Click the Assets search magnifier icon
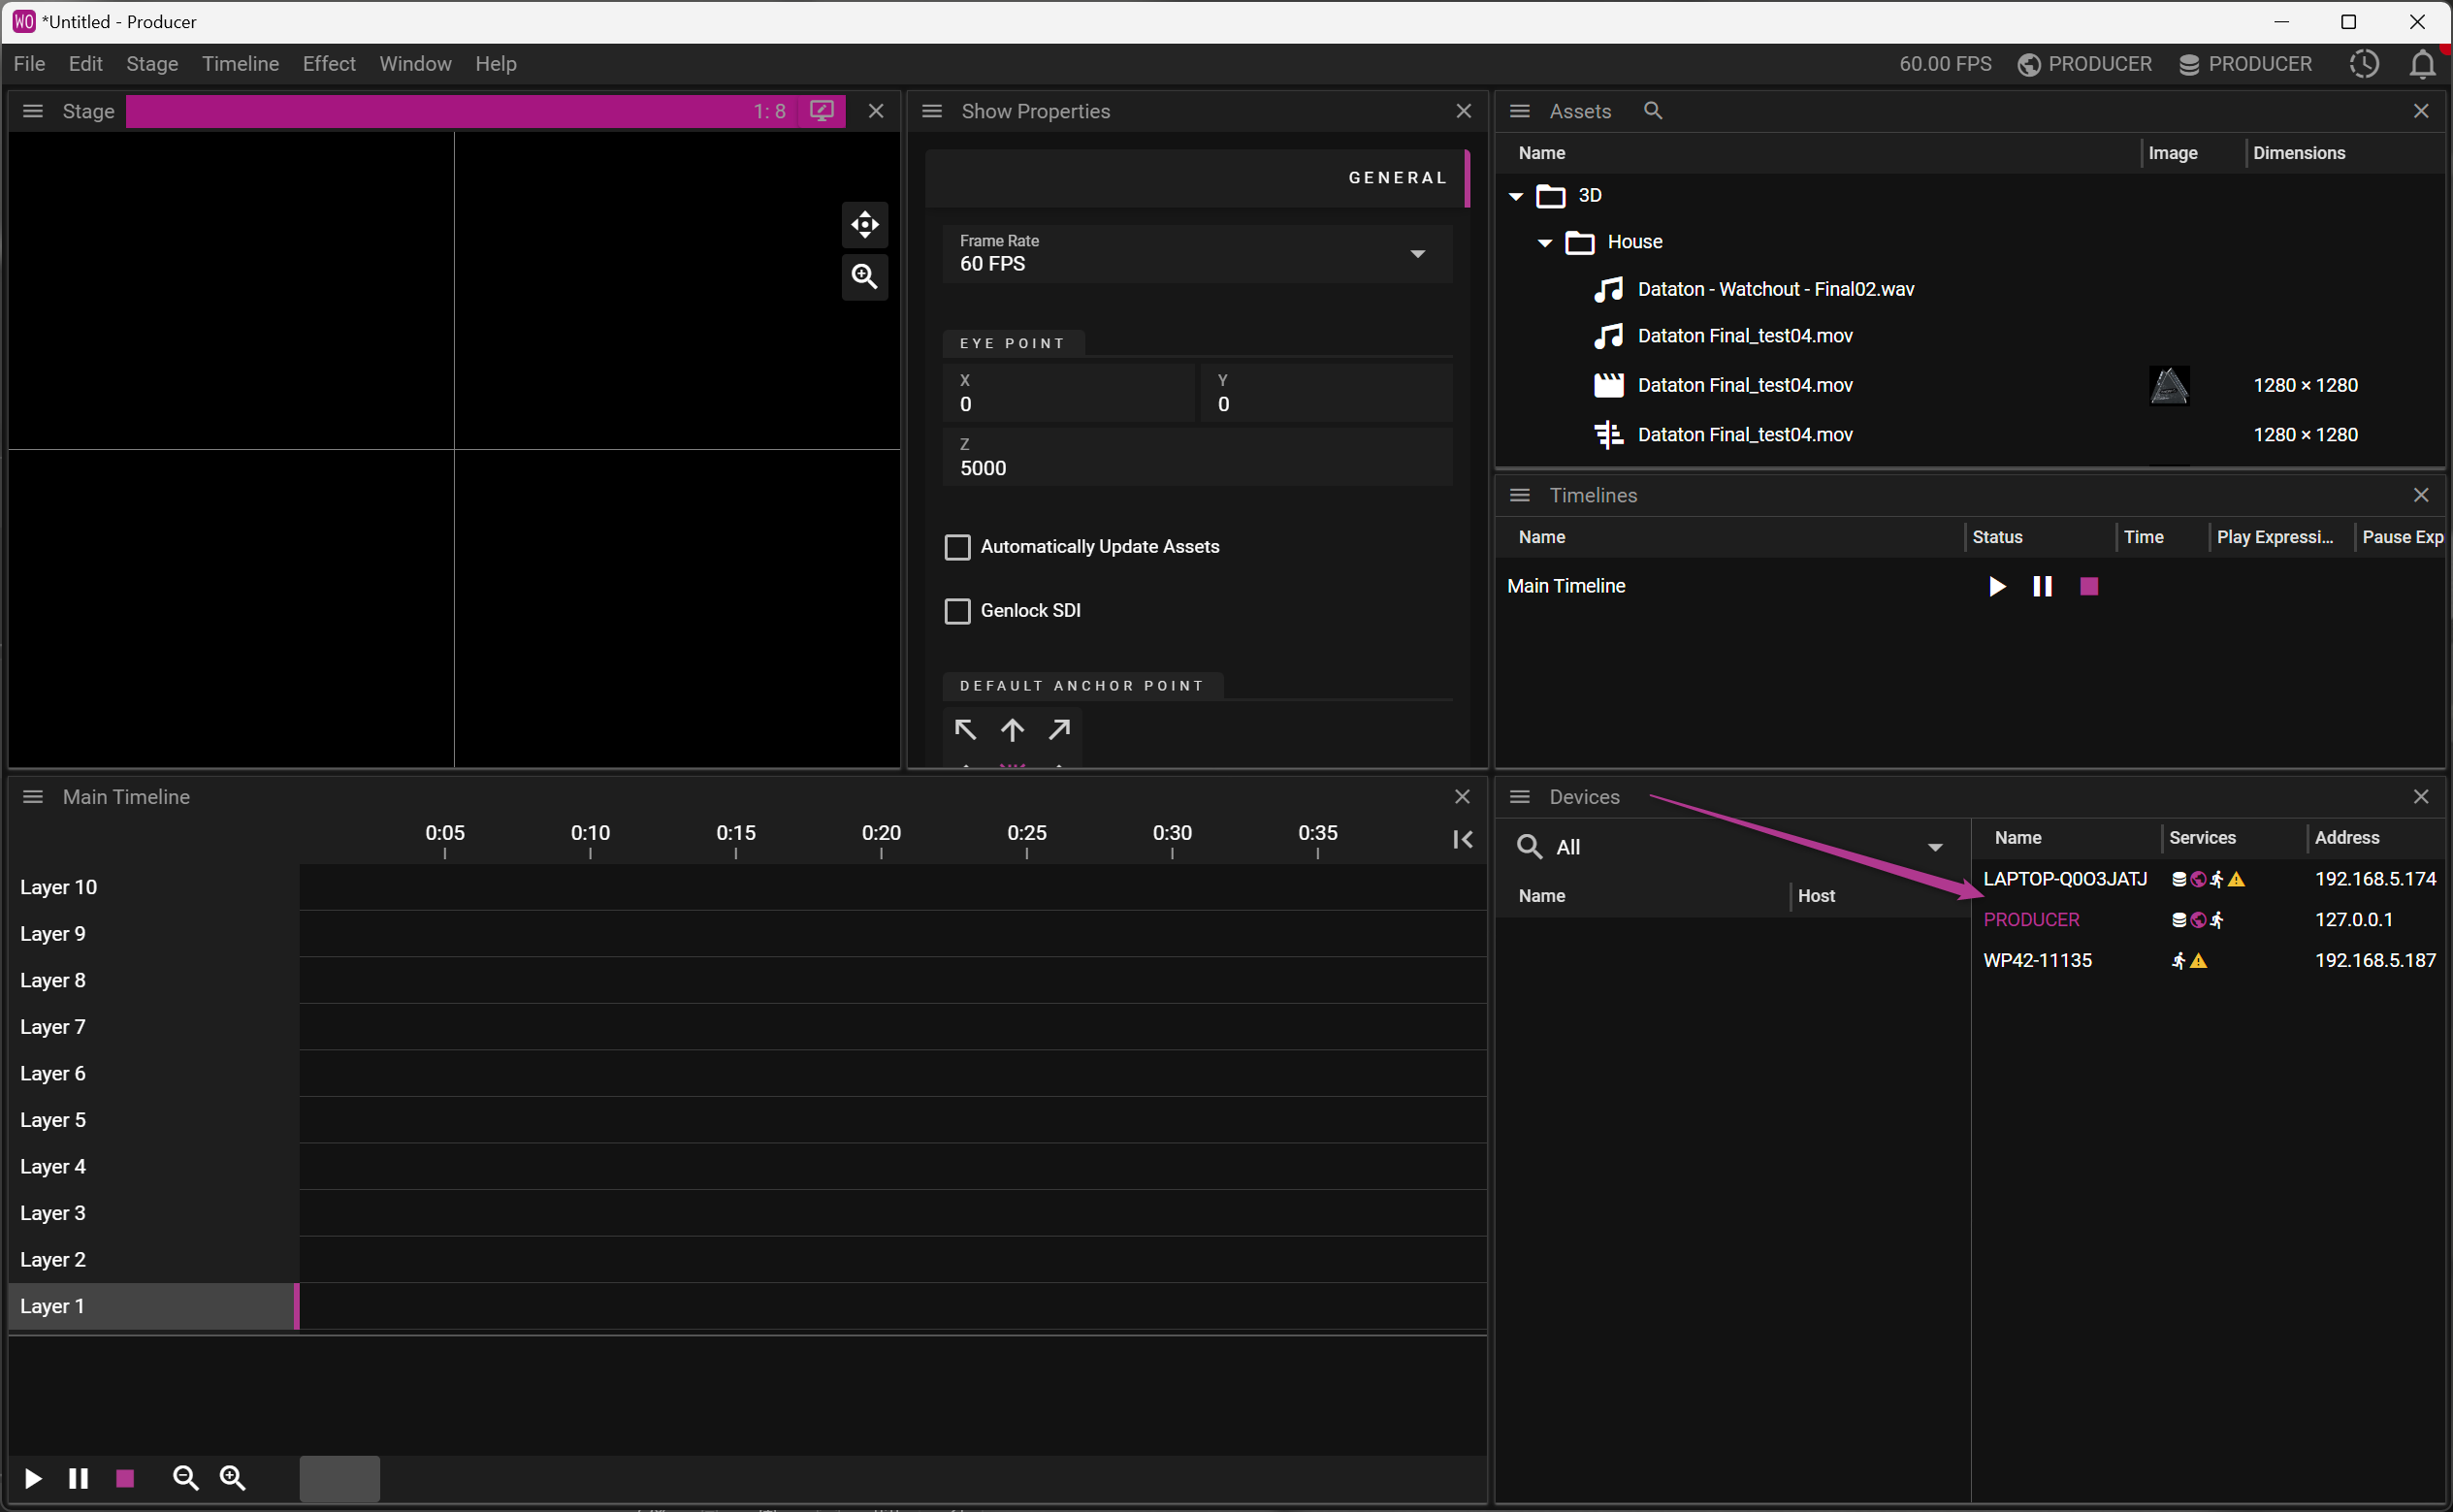 [x=1653, y=111]
